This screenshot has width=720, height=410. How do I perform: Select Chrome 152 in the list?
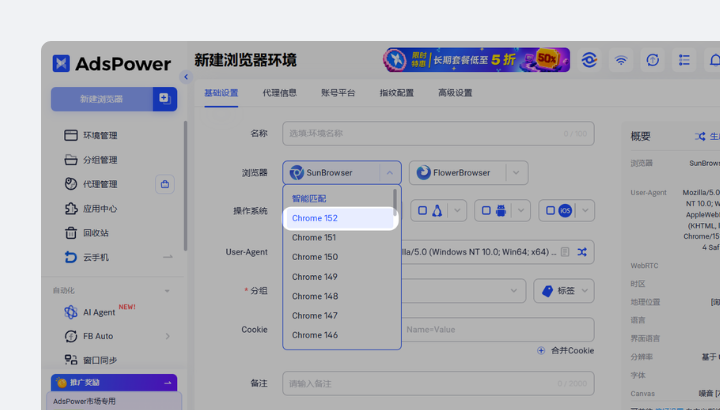[339, 218]
